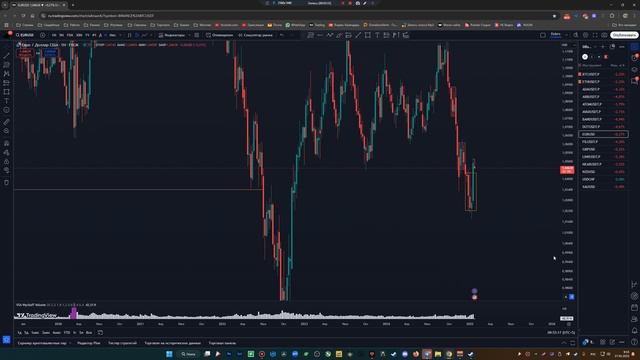Select EURUSD row in the watchlist

click(x=603, y=134)
